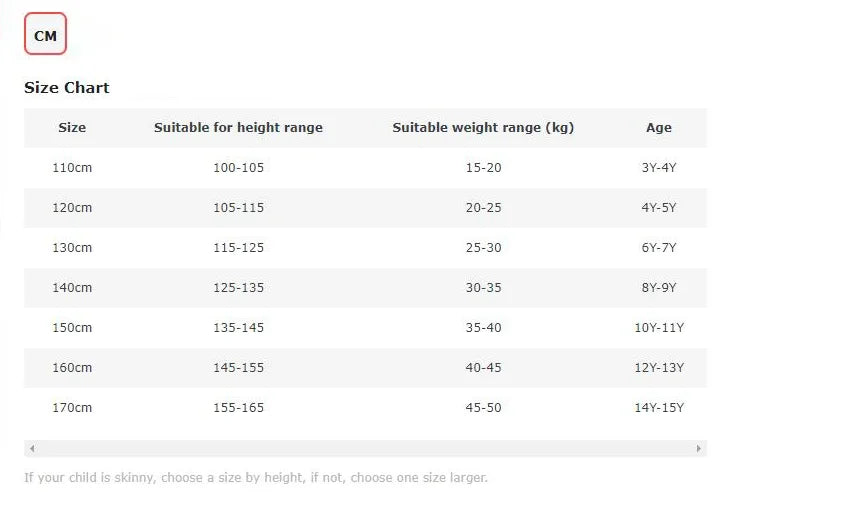
Task: Select the 110cm size cell
Action: (x=72, y=168)
